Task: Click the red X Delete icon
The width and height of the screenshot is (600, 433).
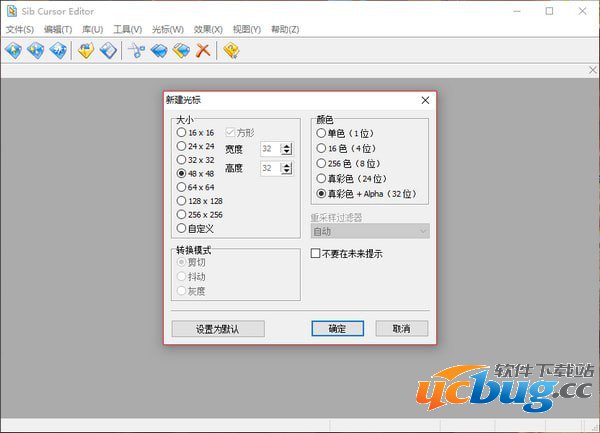Action: 203,50
